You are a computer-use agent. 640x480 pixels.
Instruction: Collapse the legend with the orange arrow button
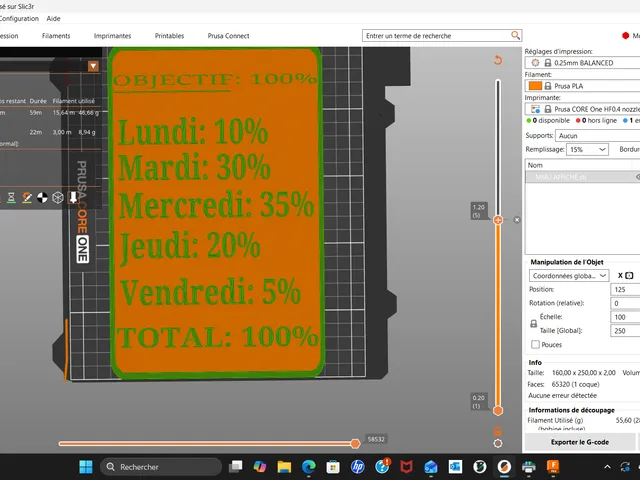93,66
